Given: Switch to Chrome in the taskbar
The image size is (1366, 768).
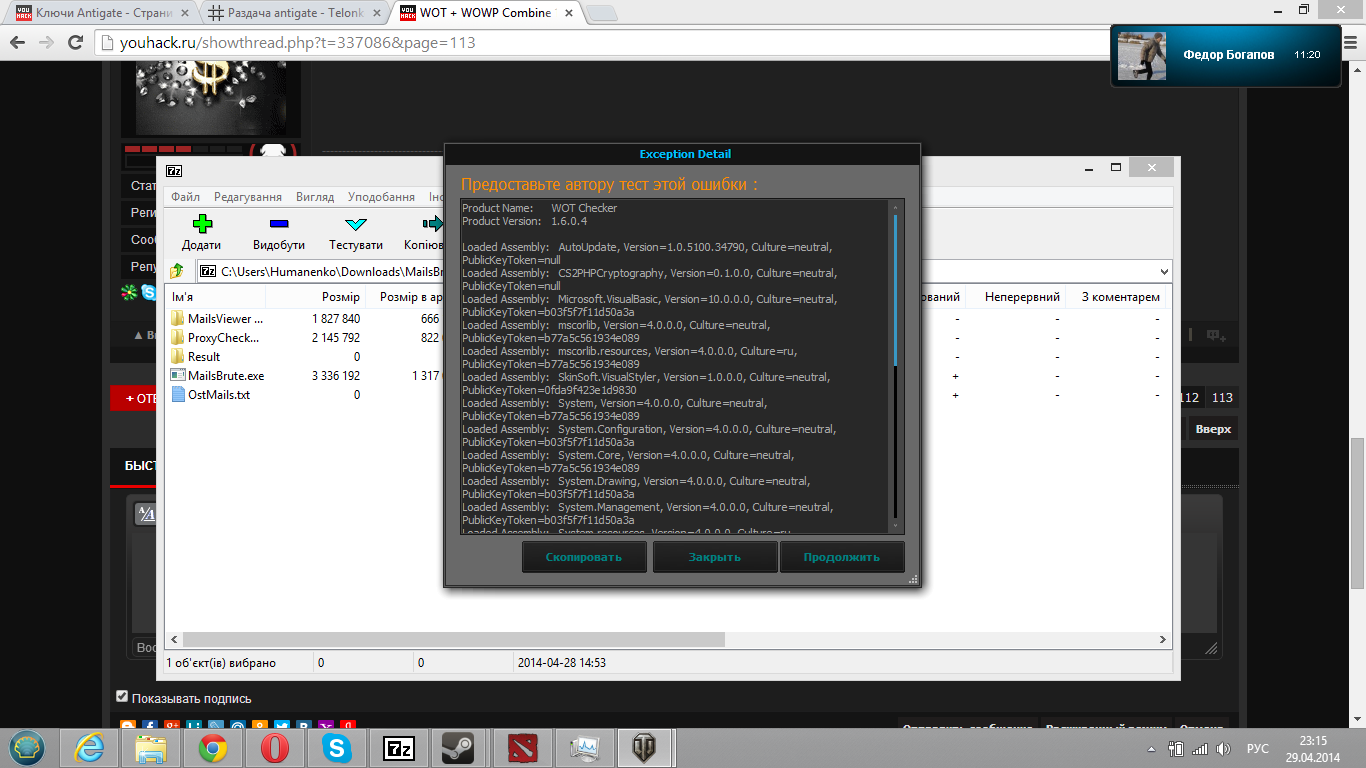Looking at the screenshot, I should pyautogui.click(x=212, y=748).
